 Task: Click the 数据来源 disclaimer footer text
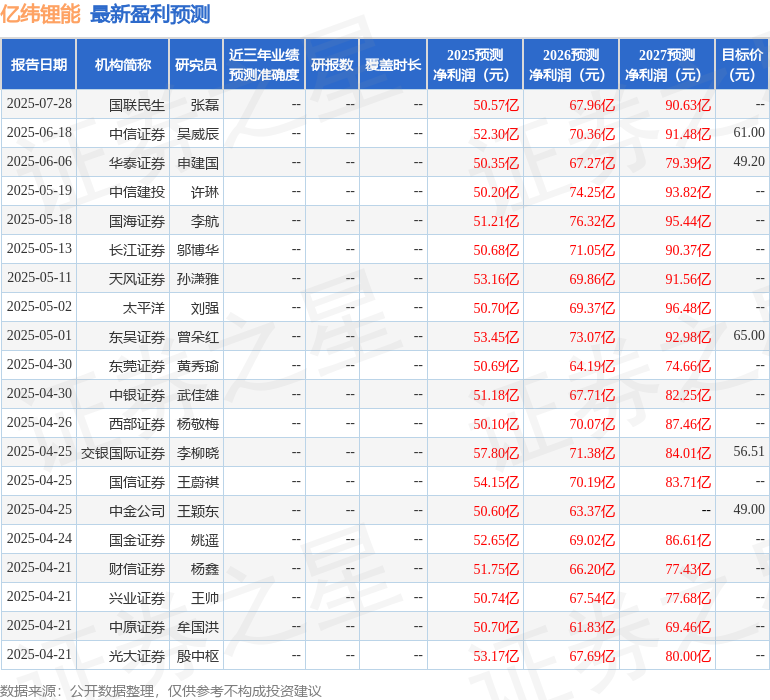[161, 691]
